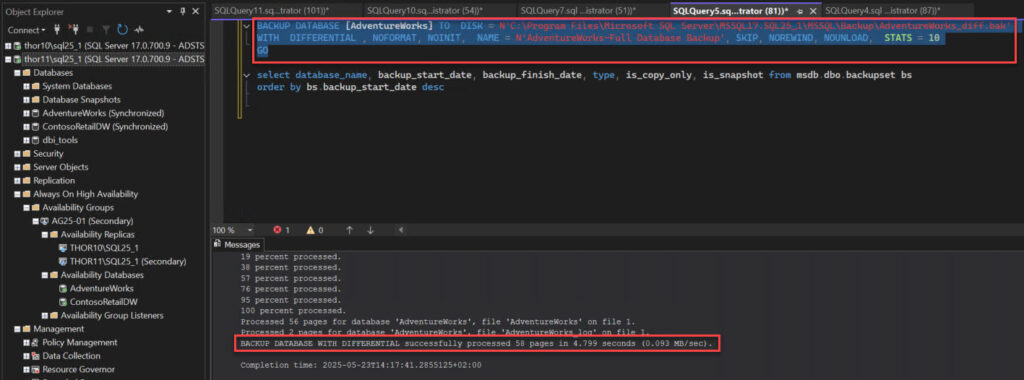Collapse the Databases folder
Viewport: 1024px width, 380px height.
[17, 73]
